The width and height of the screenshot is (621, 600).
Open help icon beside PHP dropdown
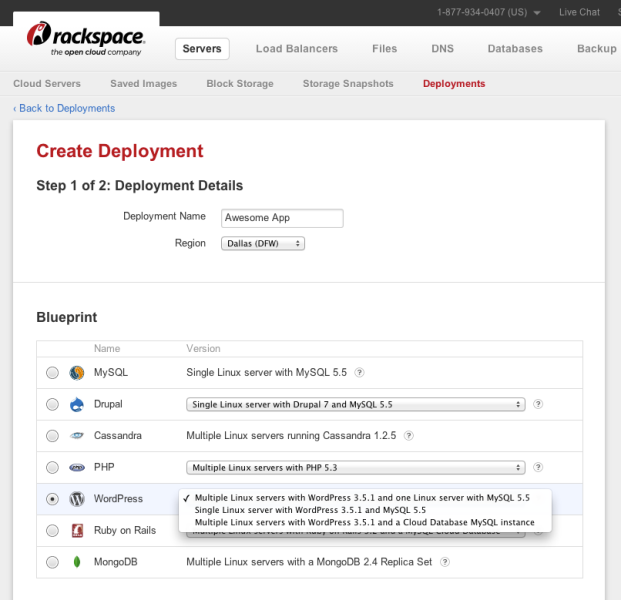coord(538,467)
